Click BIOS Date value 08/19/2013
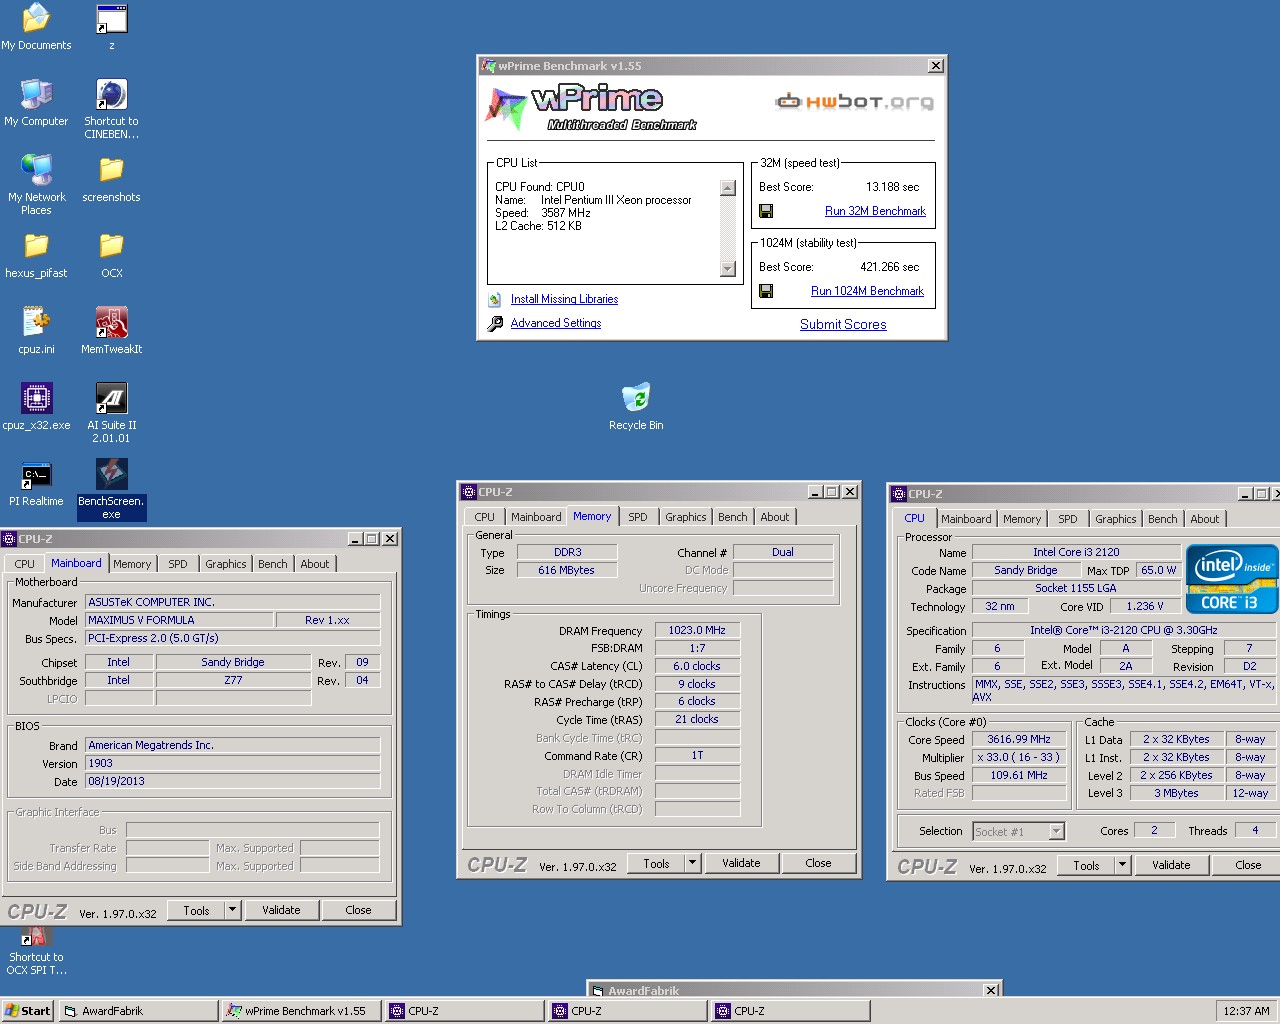The image size is (1280, 1024). [232, 781]
